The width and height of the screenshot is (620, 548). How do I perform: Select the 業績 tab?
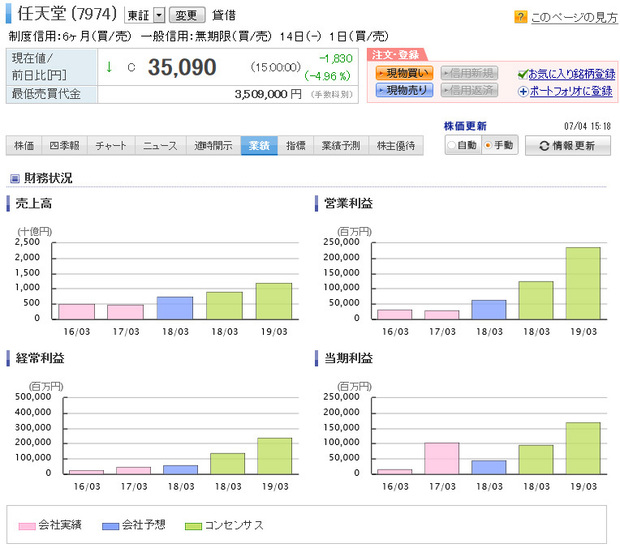[x=259, y=146]
